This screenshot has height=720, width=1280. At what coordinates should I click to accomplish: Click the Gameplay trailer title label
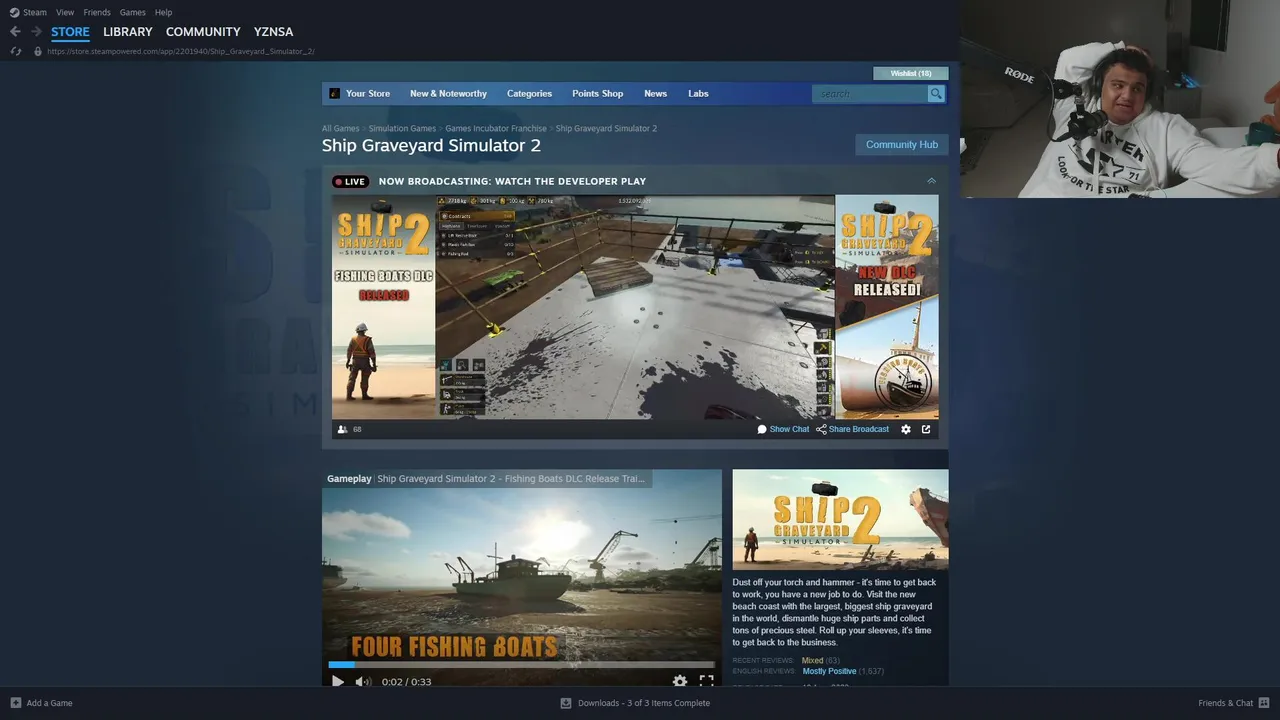click(x=486, y=479)
